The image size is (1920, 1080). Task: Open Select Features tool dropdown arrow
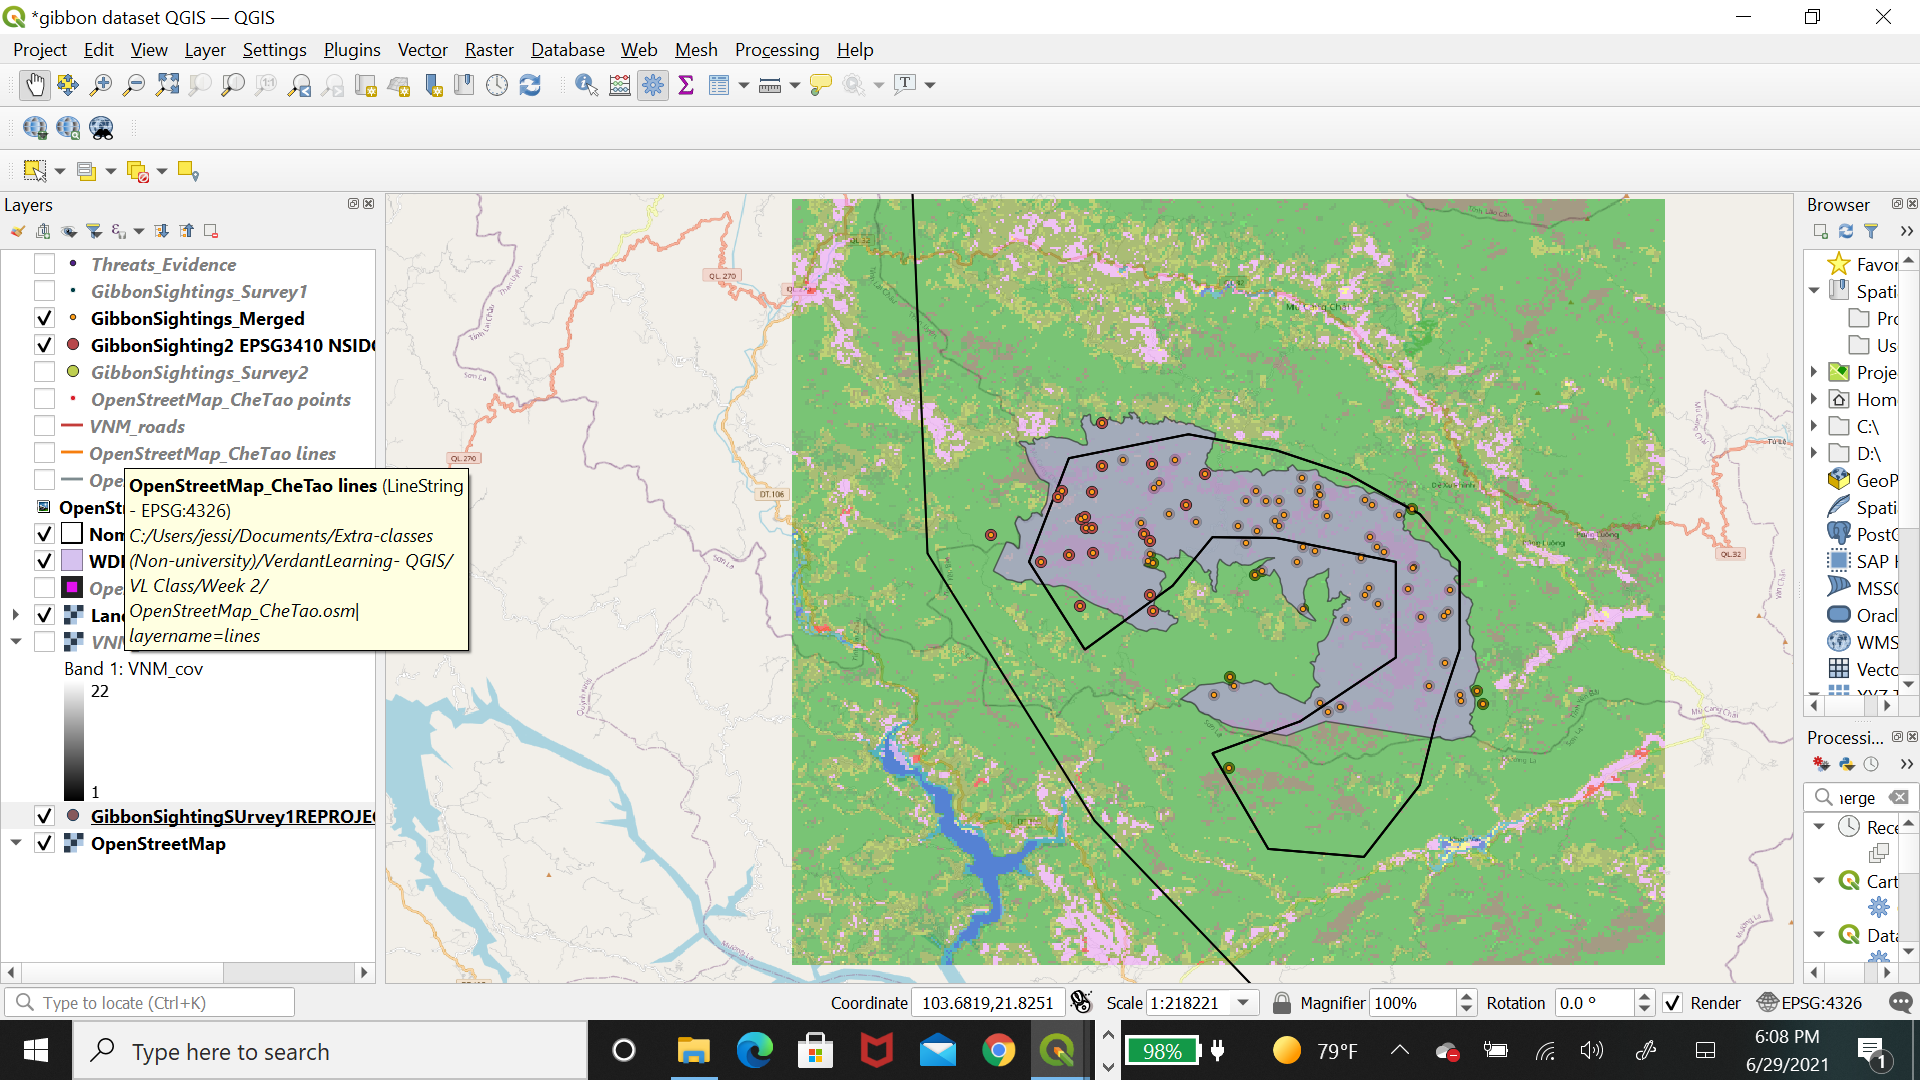(60, 171)
